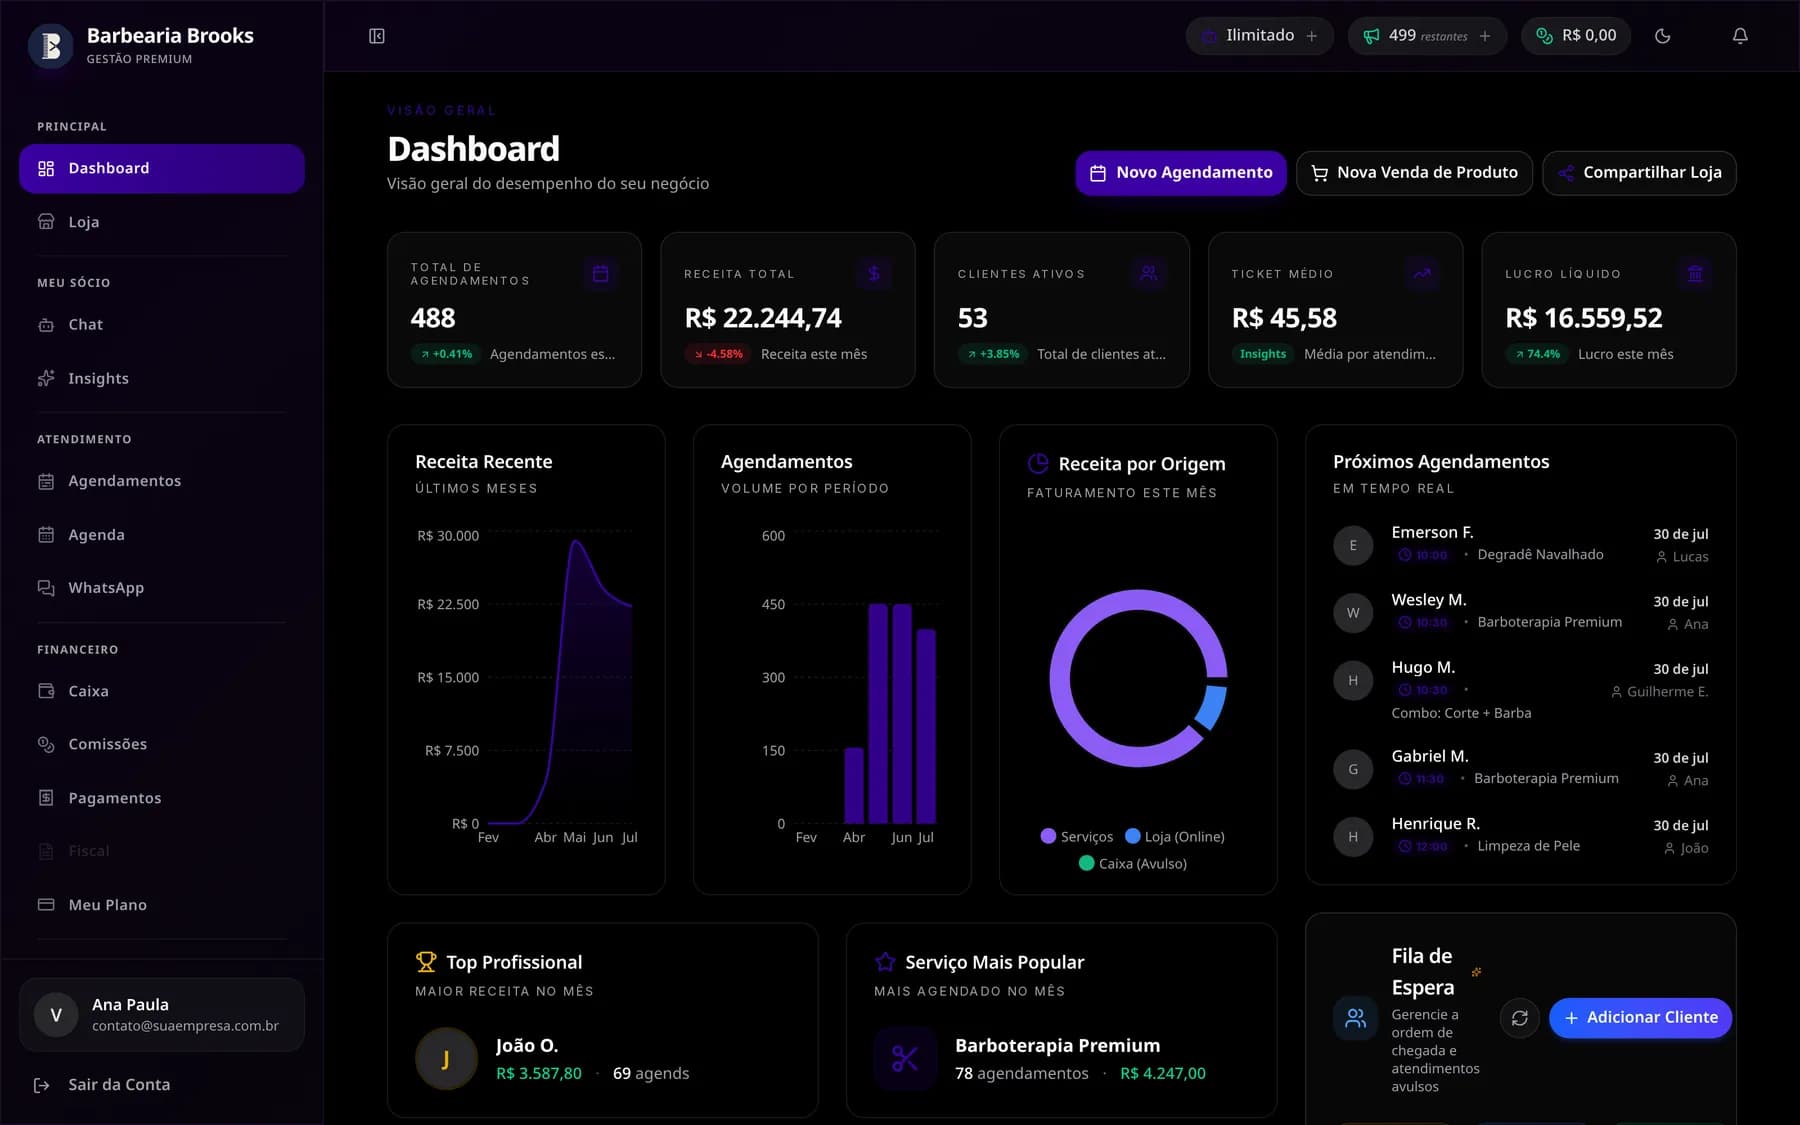Open Meu Plano sidebar item

point(162,905)
